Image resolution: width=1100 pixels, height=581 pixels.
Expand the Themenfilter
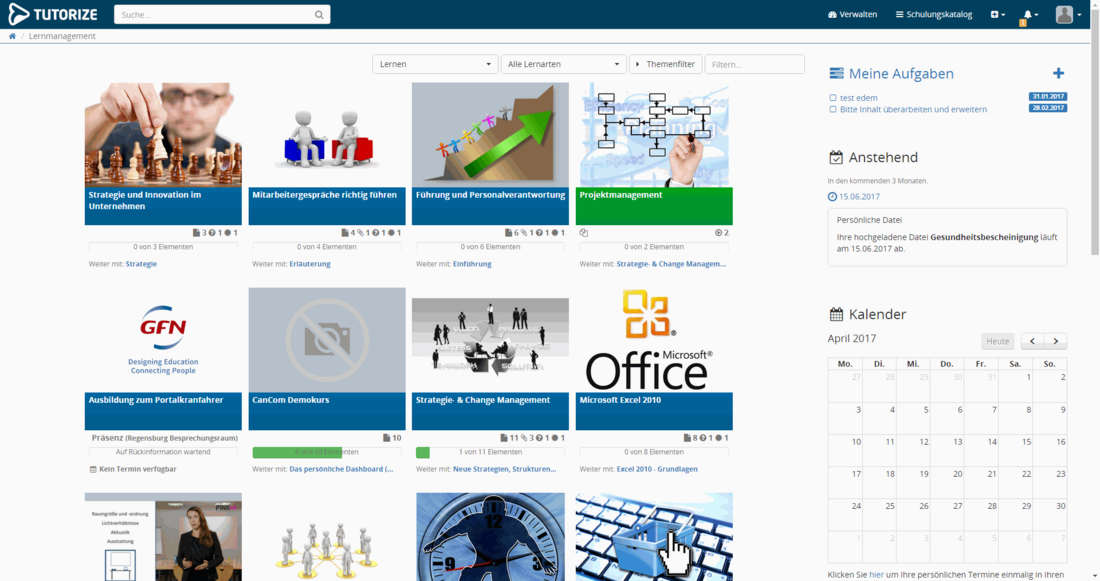665,64
